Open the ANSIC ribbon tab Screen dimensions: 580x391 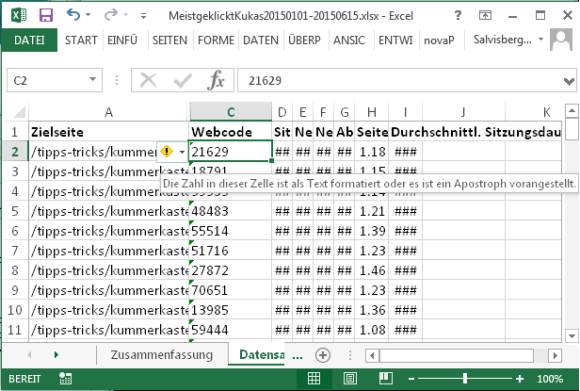349,40
